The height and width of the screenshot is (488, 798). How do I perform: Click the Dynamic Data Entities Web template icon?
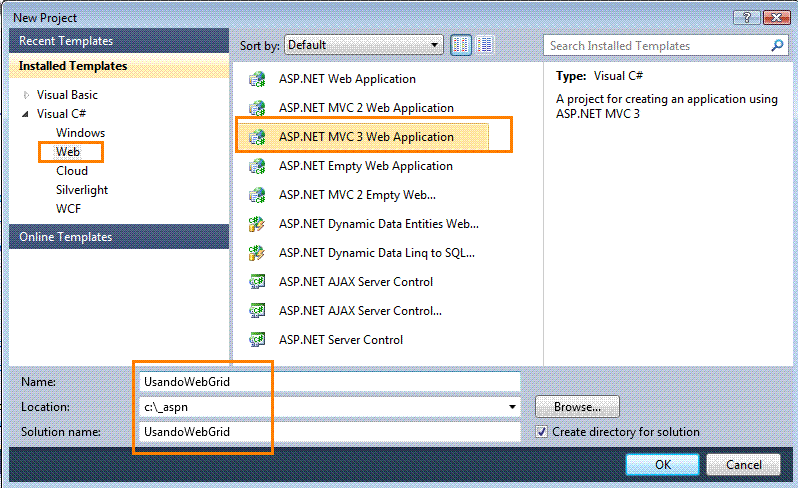(257, 224)
